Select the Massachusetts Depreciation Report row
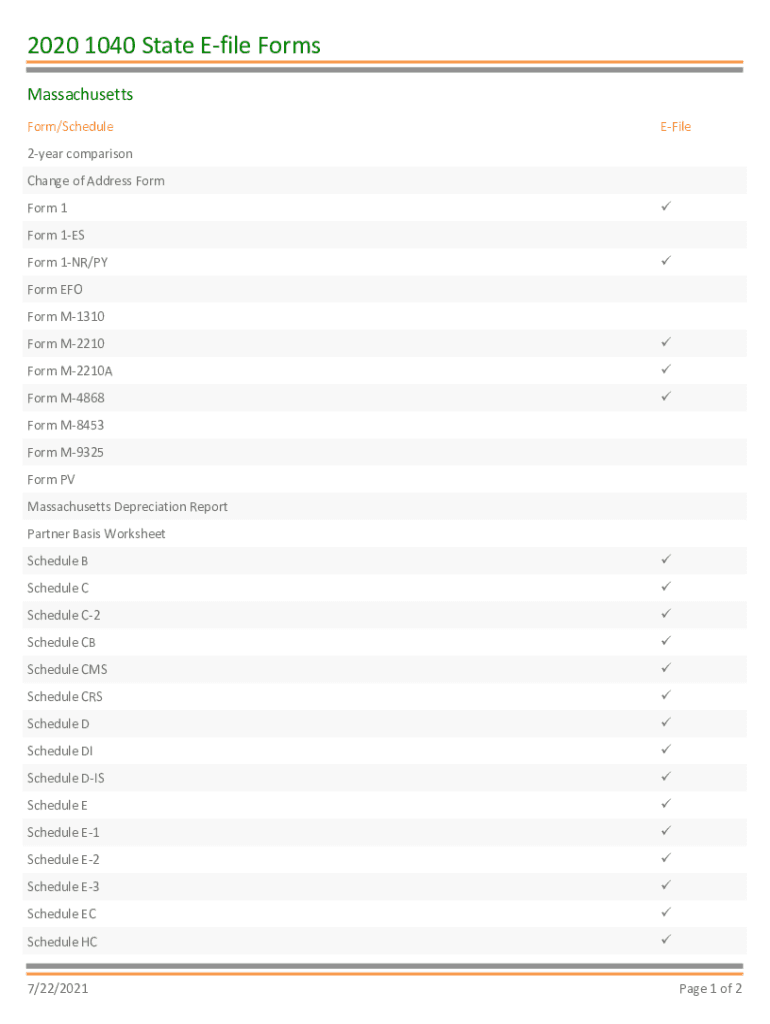This screenshot has height=1024, width=770. click(x=127, y=507)
